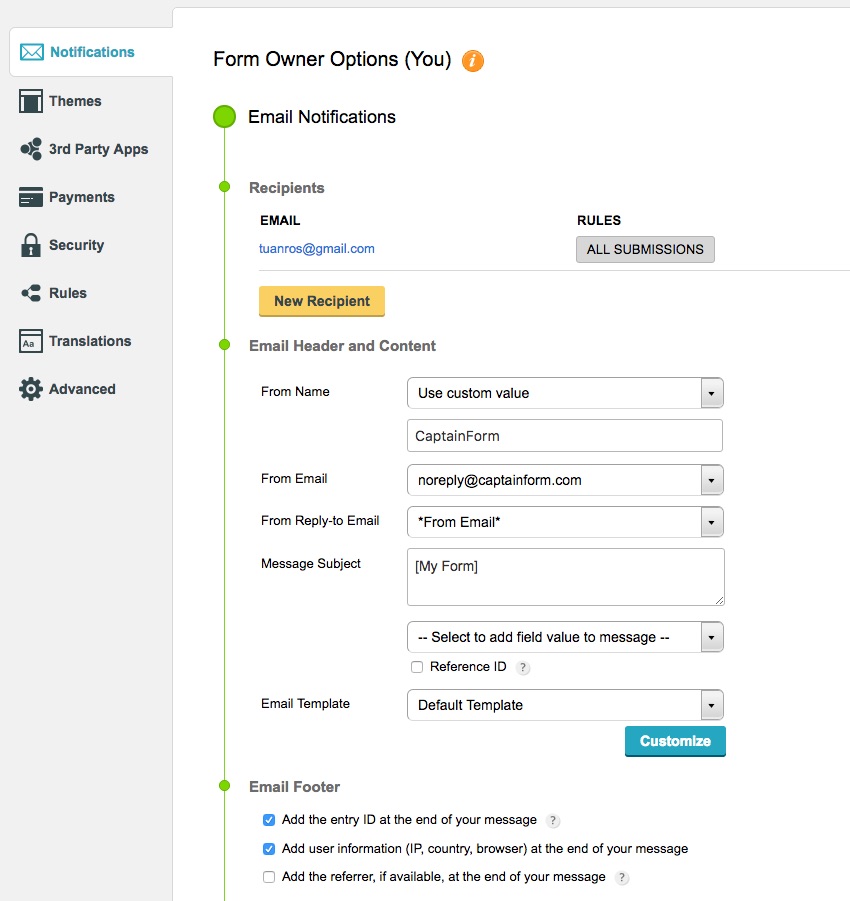Click the Rules sidebar icon
The height and width of the screenshot is (901, 850).
click(31, 293)
